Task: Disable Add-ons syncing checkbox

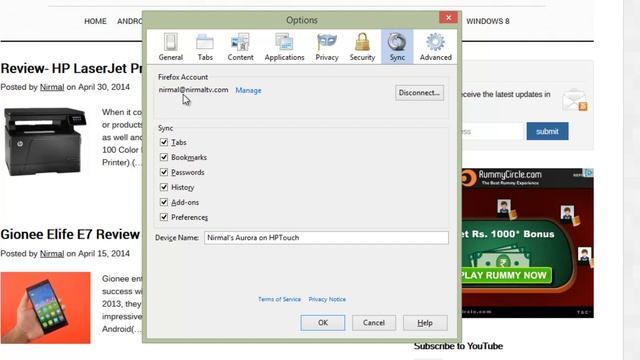Action: coord(164,202)
